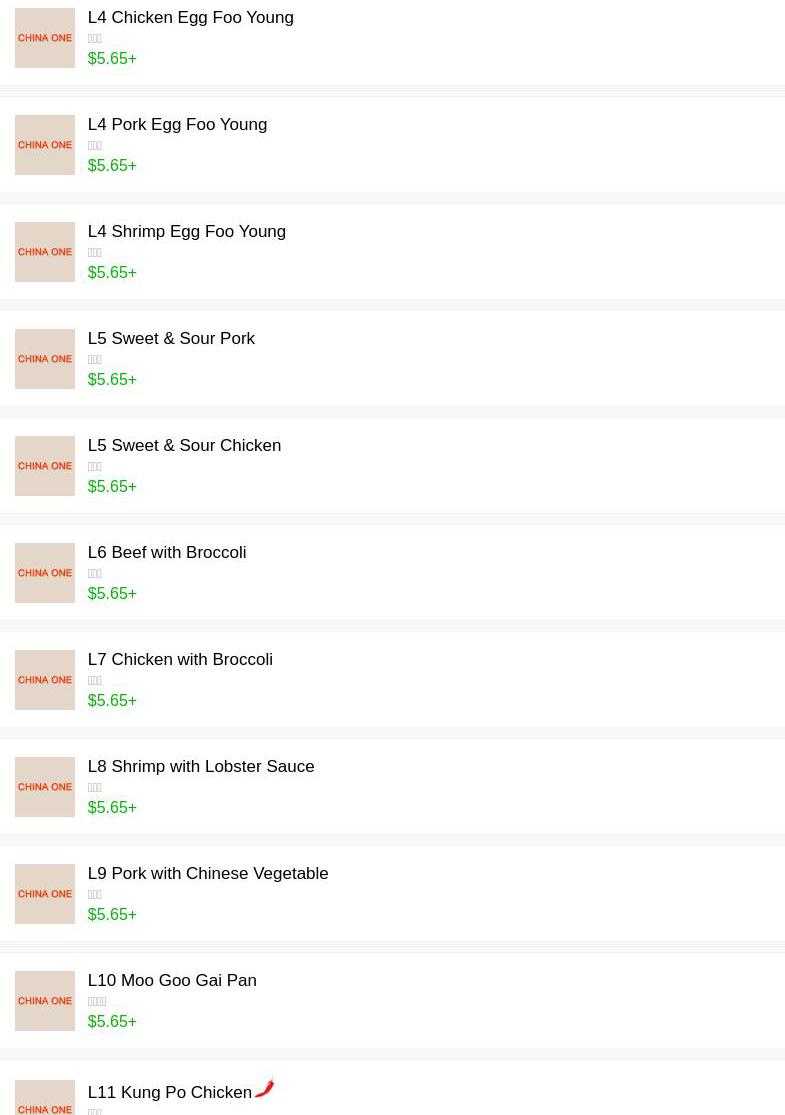Click the $5.65+ price under L8 Shrimp with Lobster Sauce
The height and width of the screenshot is (1115, 785).
112,808
